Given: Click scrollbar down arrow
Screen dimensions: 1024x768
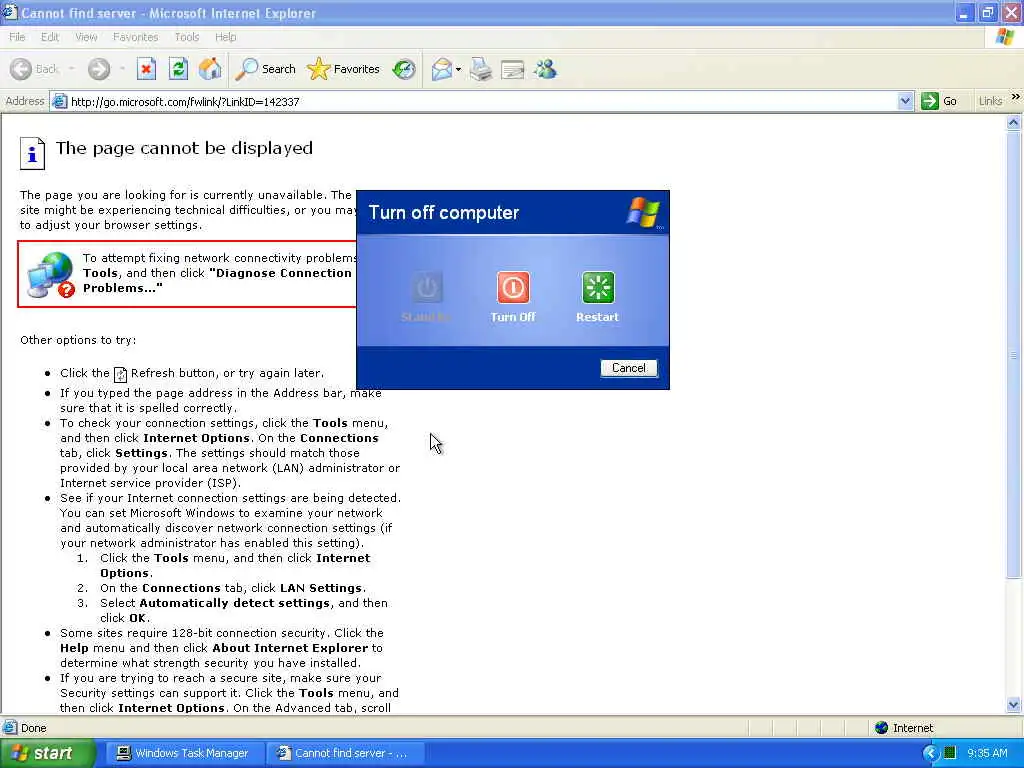Looking at the screenshot, I should 1014,705.
